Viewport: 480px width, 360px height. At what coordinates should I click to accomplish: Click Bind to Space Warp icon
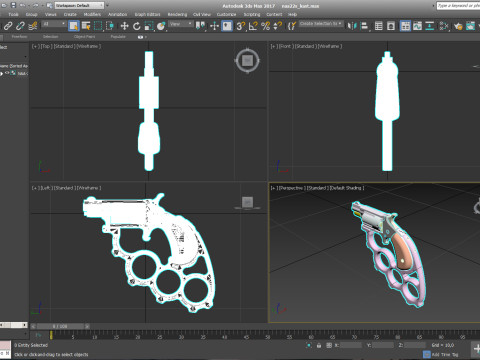[33, 26]
